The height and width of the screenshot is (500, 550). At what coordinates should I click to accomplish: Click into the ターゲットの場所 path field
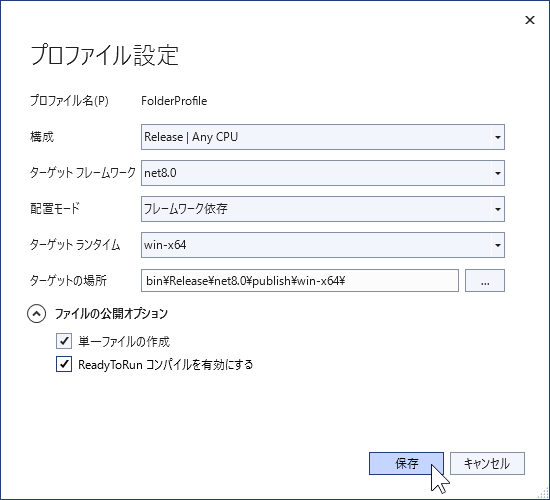tap(300, 280)
